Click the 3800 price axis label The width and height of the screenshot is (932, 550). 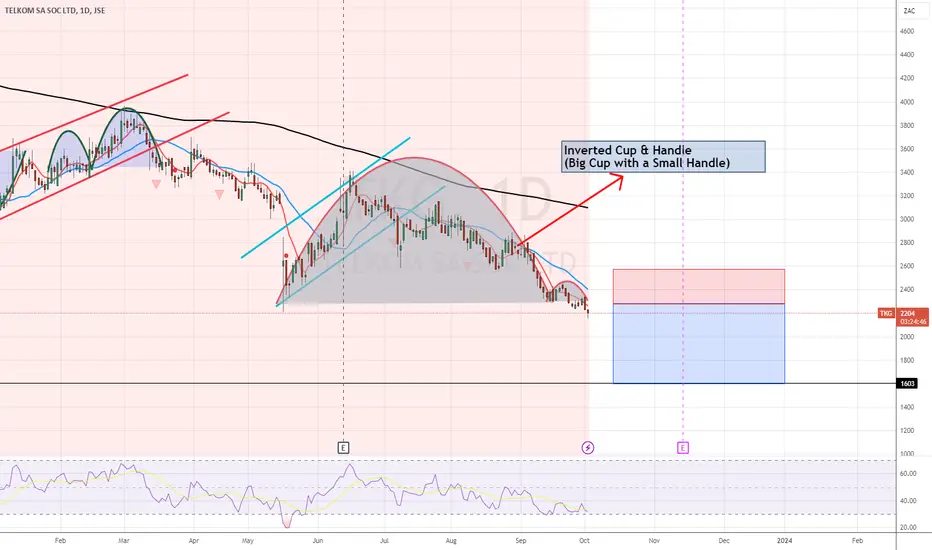click(907, 125)
